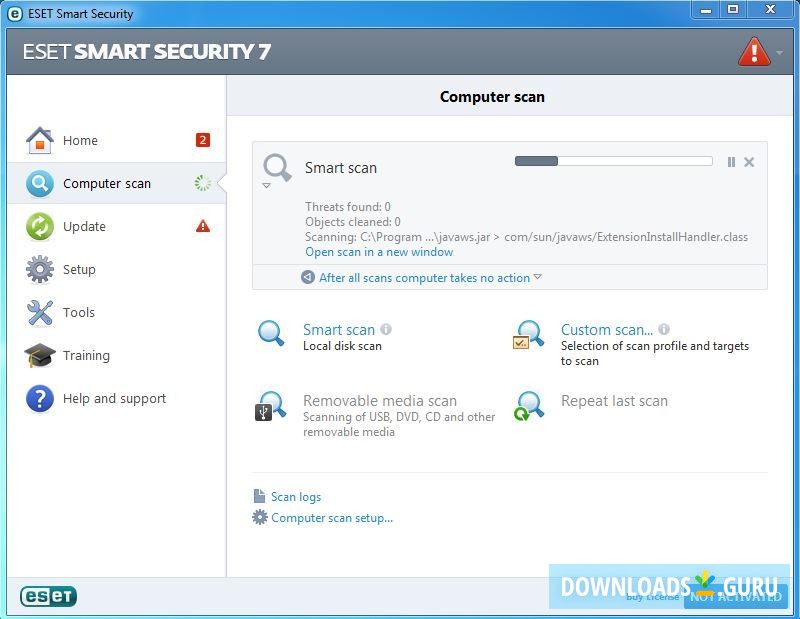Launch Custom scan... link
The image size is (800, 619).
607,330
